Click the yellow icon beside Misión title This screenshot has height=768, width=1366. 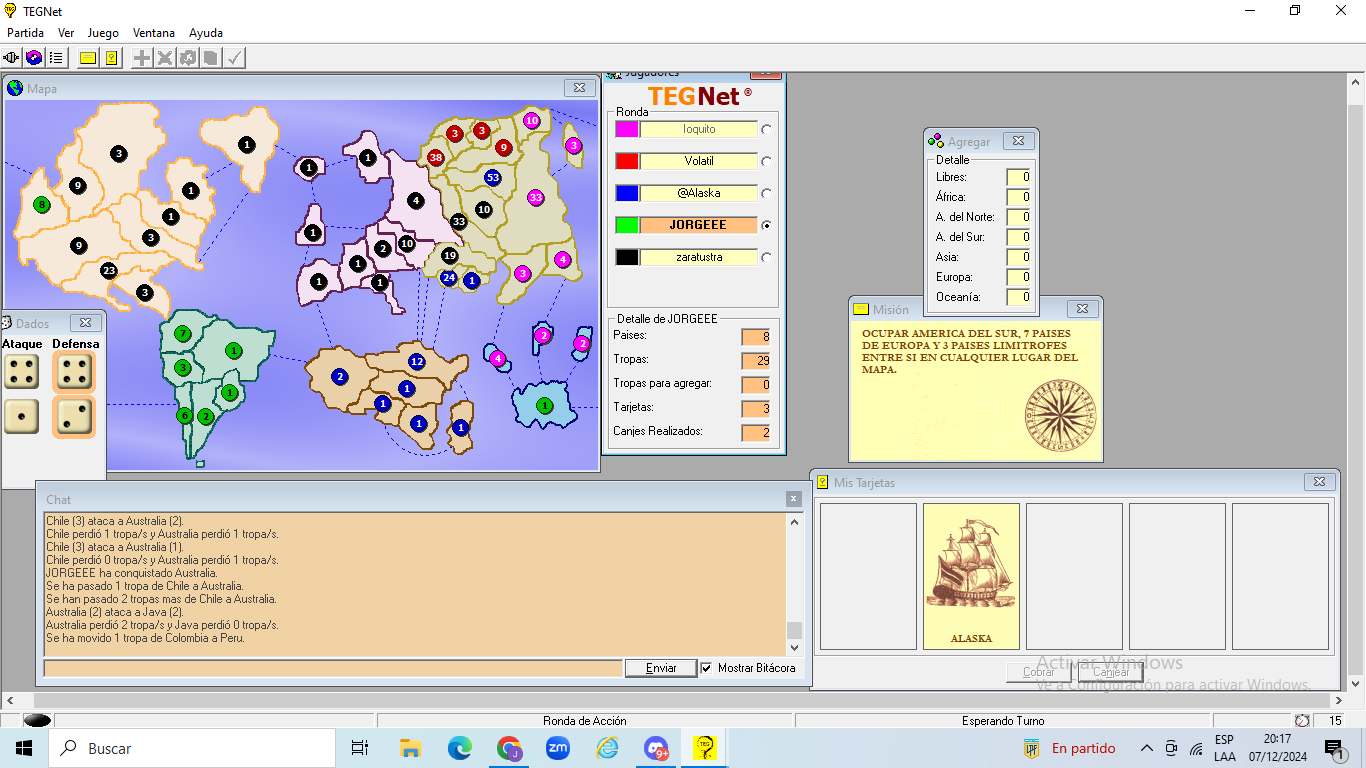click(x=861, y=309)
